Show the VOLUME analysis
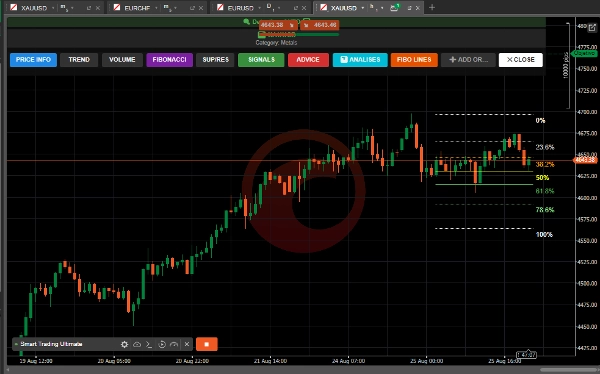The height and width of the screenshot is (374, 600). click(x=122, y=60)
